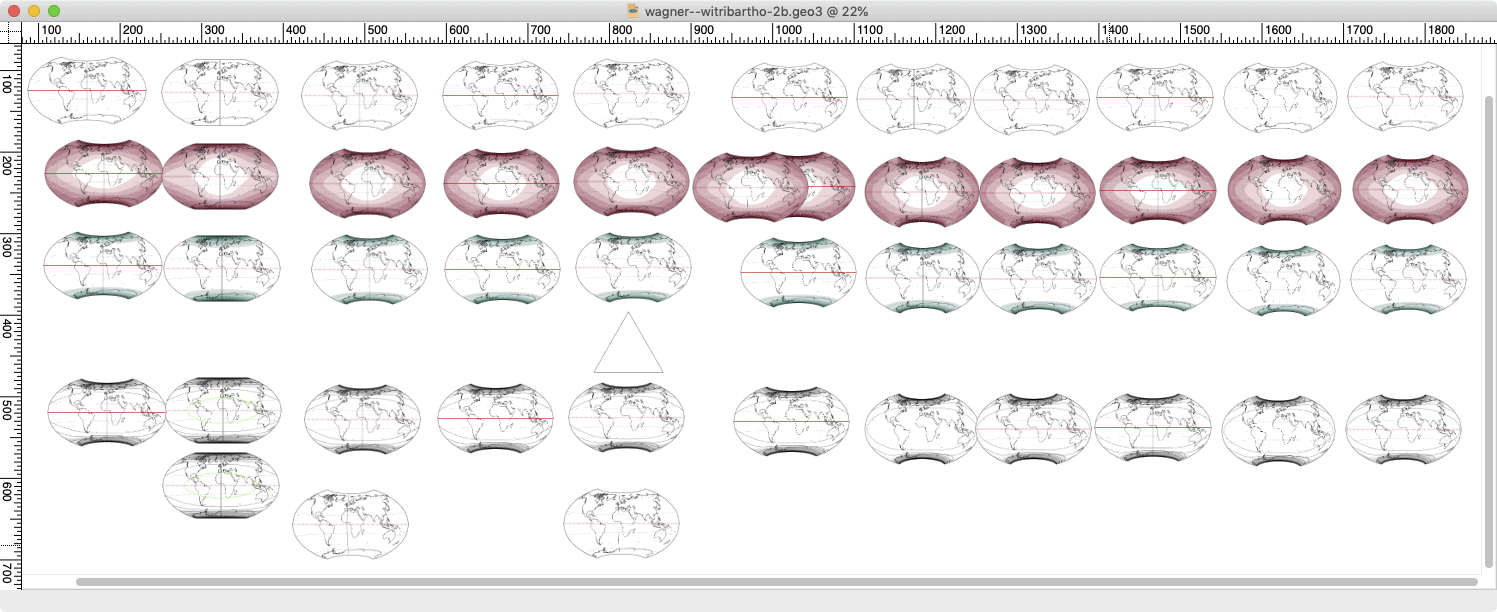The width and height of the screenshot is (1497, 612).
Task: Select the rightmost pink shaded world map
Action: [x=1410, y=189]
